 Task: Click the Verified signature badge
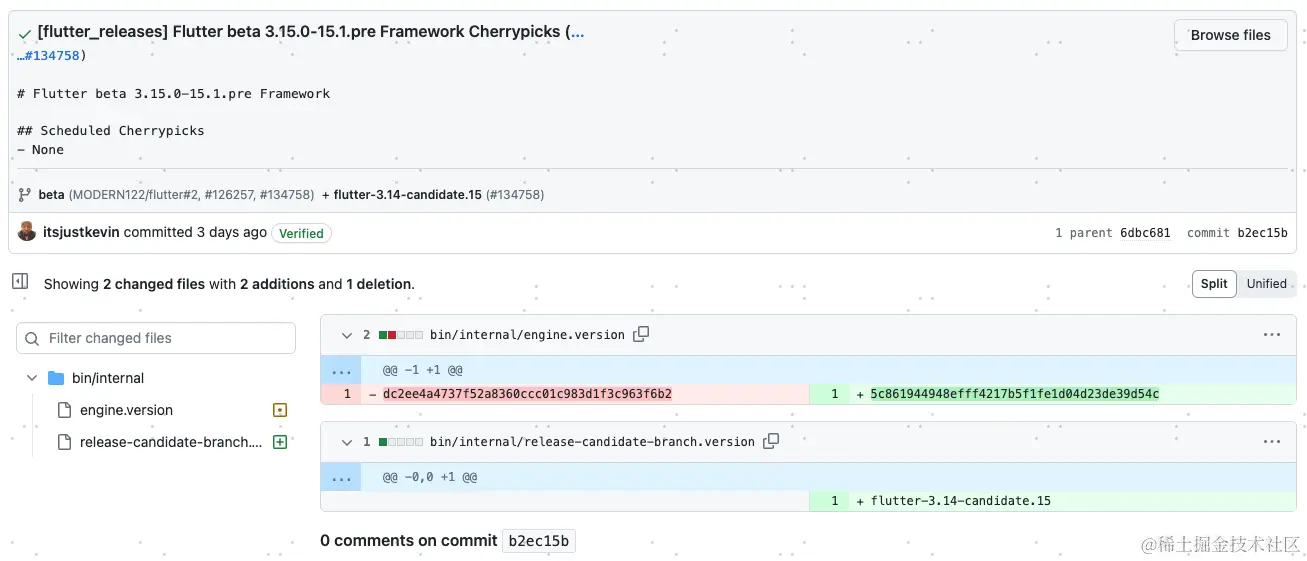tap(301, 233)
